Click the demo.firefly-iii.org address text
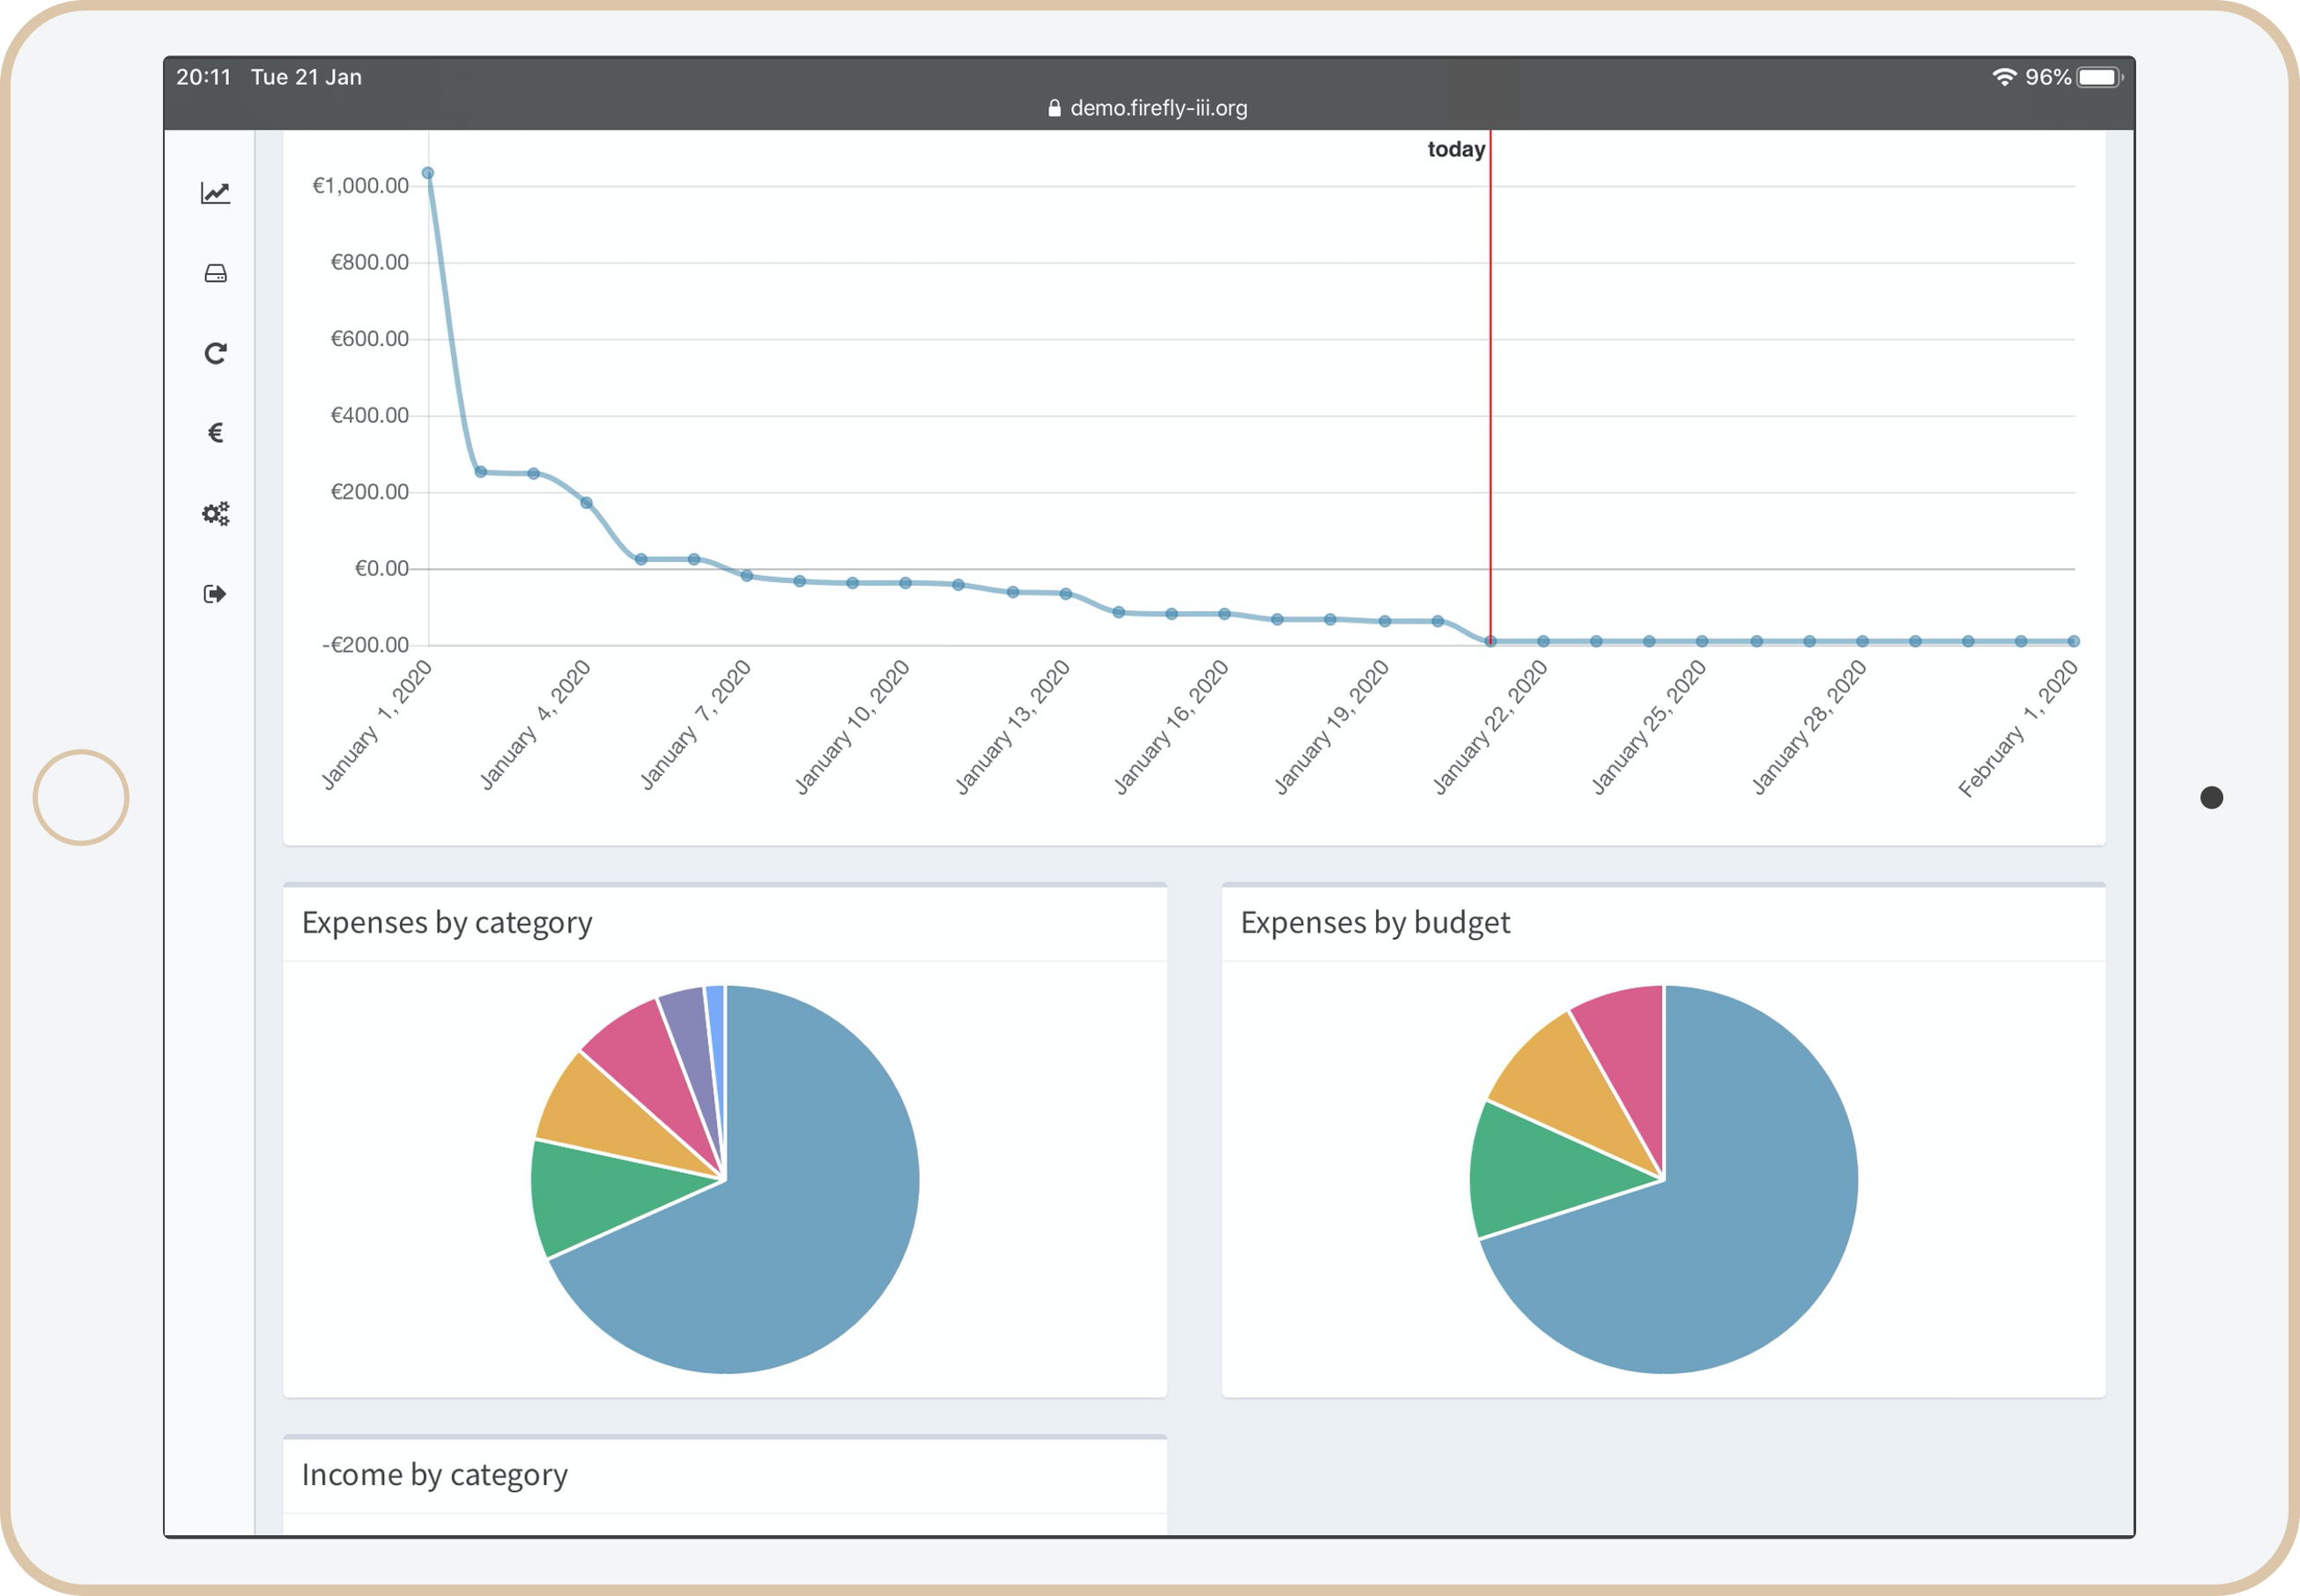Screen dimensions: 2300x1596 (1158, 108)
